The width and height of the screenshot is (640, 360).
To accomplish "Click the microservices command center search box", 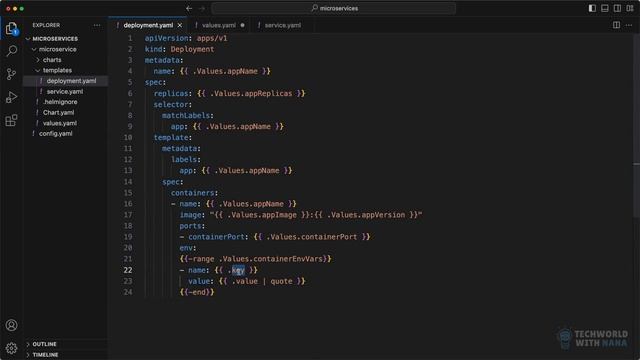I will [334, 8].
